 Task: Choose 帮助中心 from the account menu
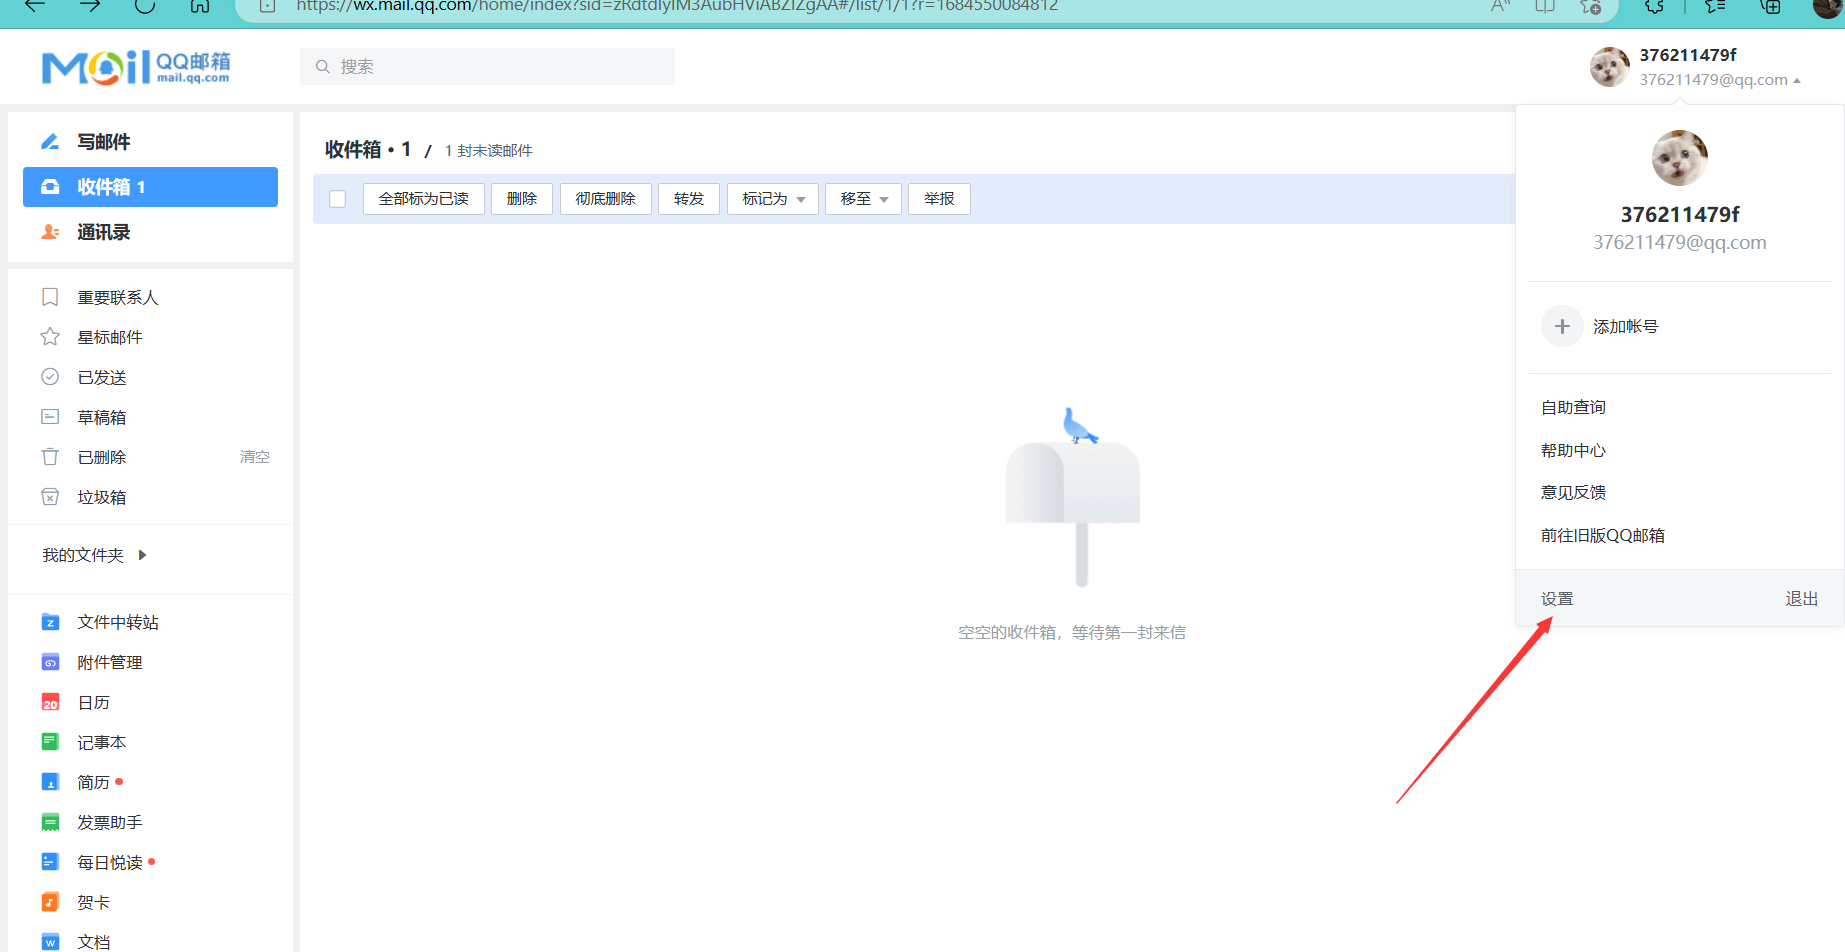1573,451
